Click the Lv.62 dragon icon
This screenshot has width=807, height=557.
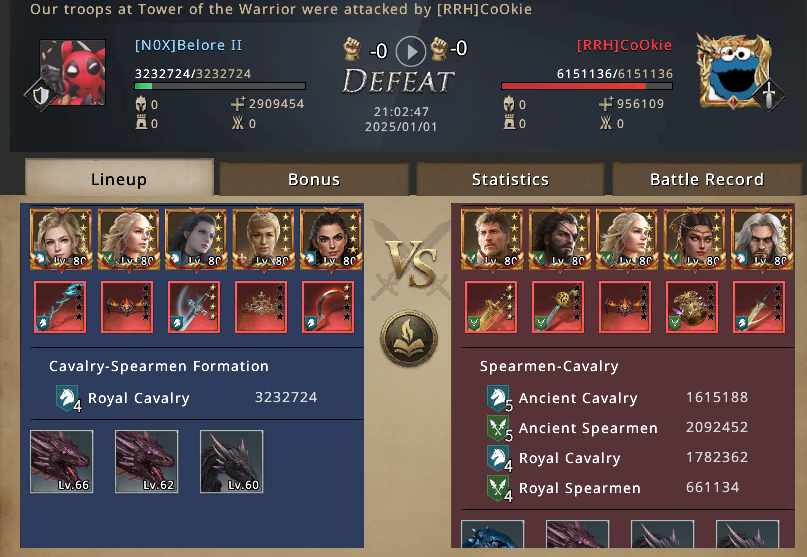coord(147,462)
